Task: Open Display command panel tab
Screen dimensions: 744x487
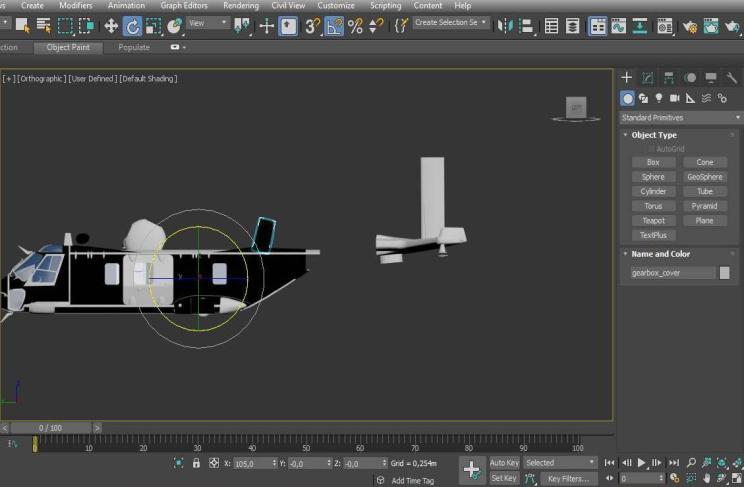Action: click(x=711, y=77)
